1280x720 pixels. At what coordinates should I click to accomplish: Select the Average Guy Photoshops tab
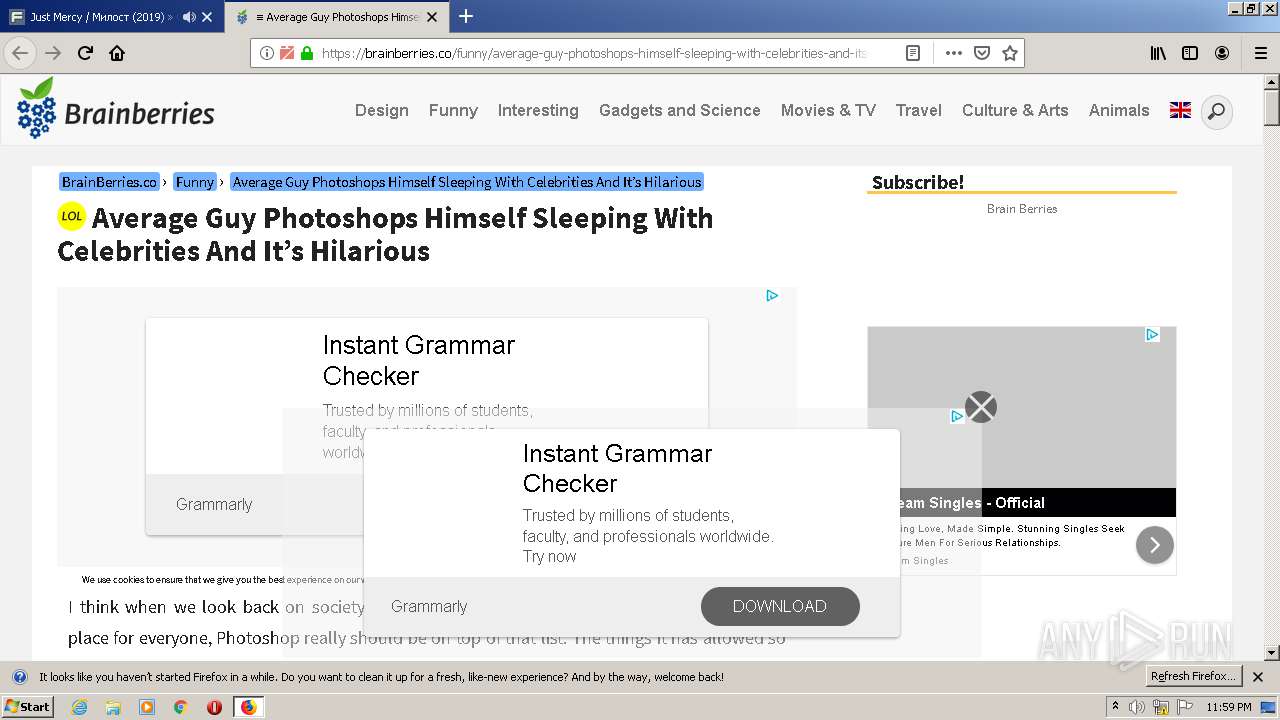[x=337, y=17]
